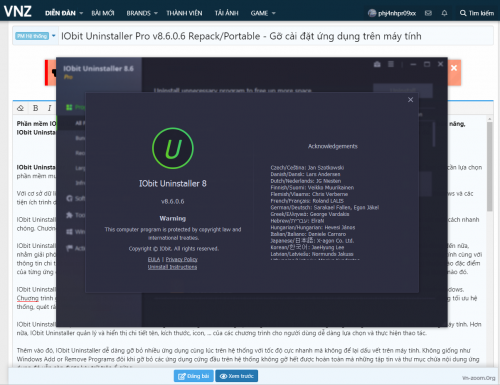Go to the BÀI MỚI page
This screenshot has height=385, width=500.
pyautogui.click(x=103, y=13)
